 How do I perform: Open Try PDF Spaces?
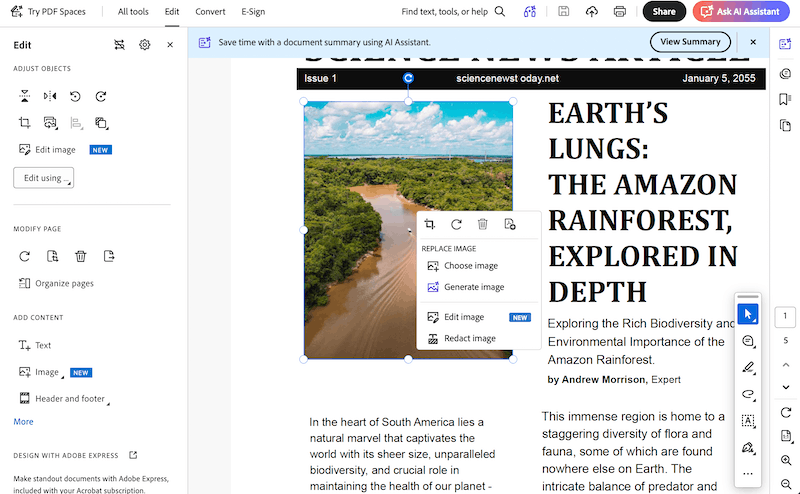[48, 11]
